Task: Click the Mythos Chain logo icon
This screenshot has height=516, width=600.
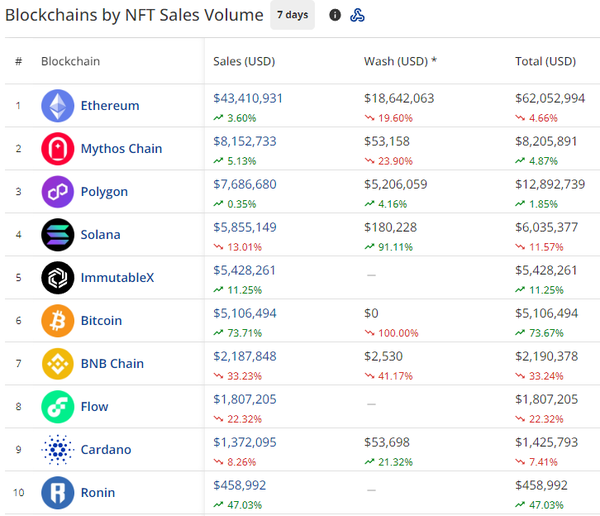Action: tap(57, 149)
